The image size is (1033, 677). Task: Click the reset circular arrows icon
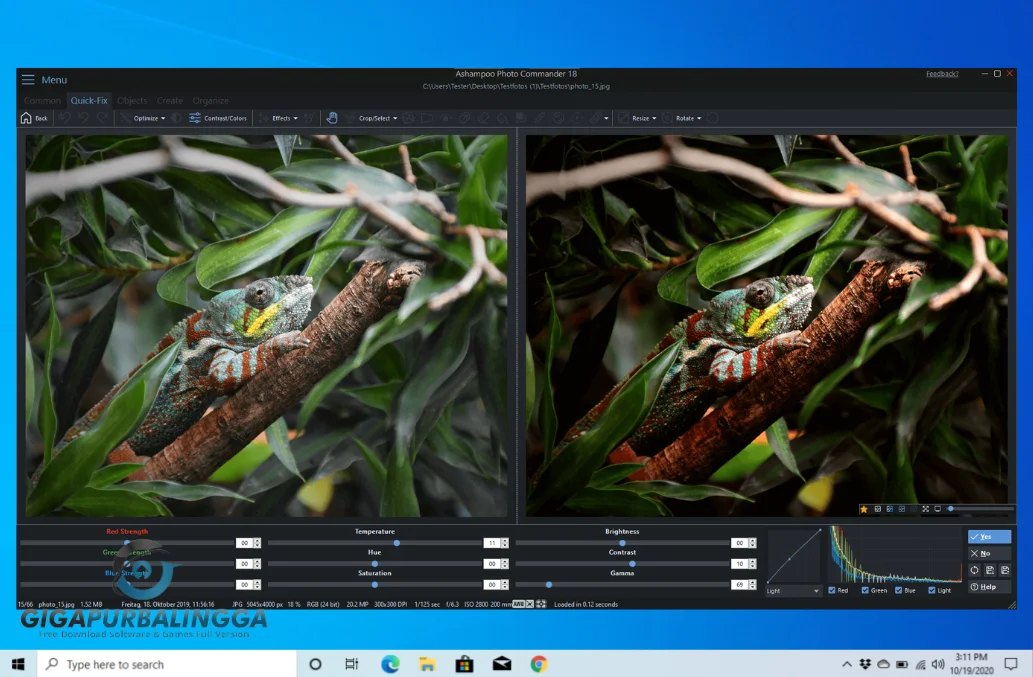pos(975,570)
